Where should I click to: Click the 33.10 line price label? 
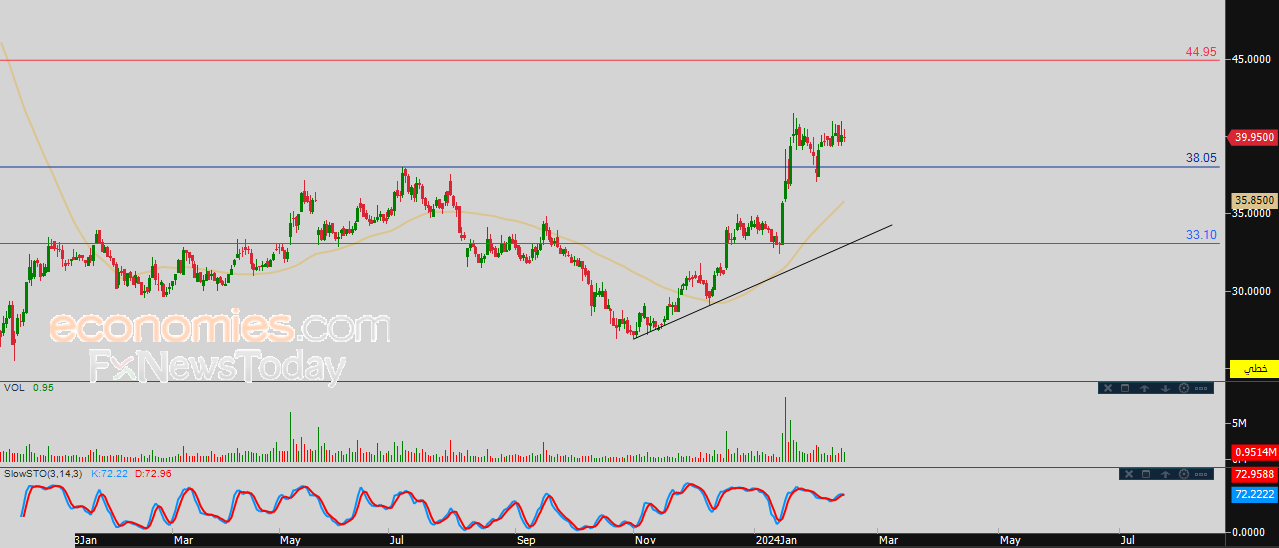pyautogui.click(x=1201, y=235)
